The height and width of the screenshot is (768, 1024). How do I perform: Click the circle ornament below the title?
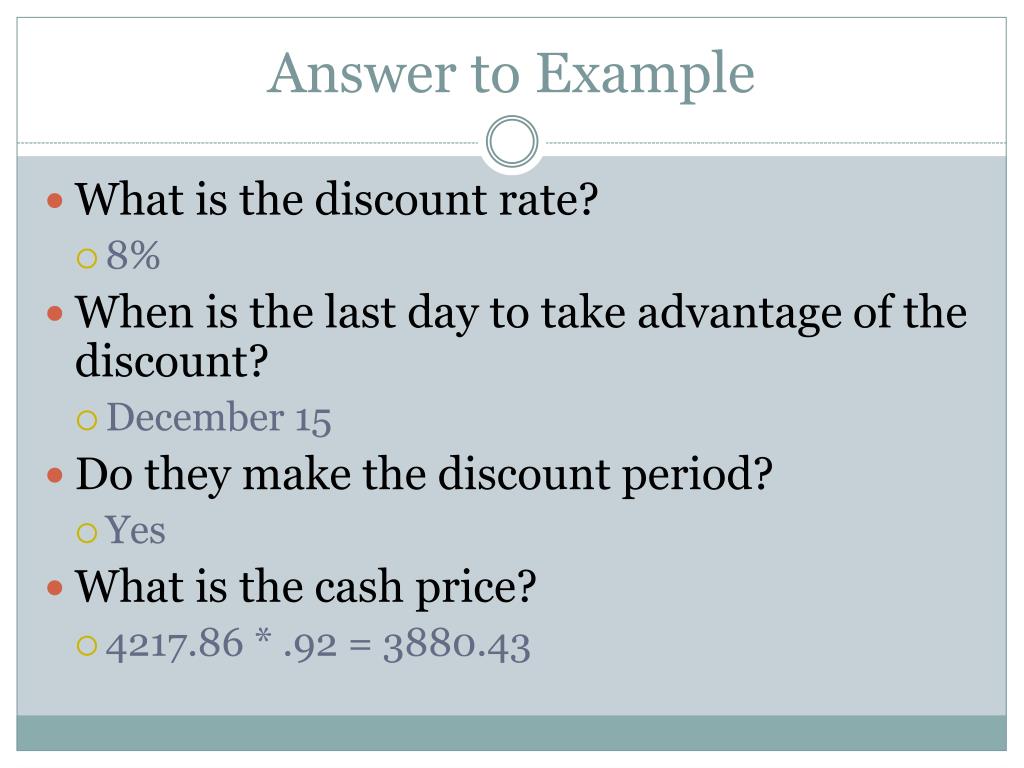[x=512, y=141]
